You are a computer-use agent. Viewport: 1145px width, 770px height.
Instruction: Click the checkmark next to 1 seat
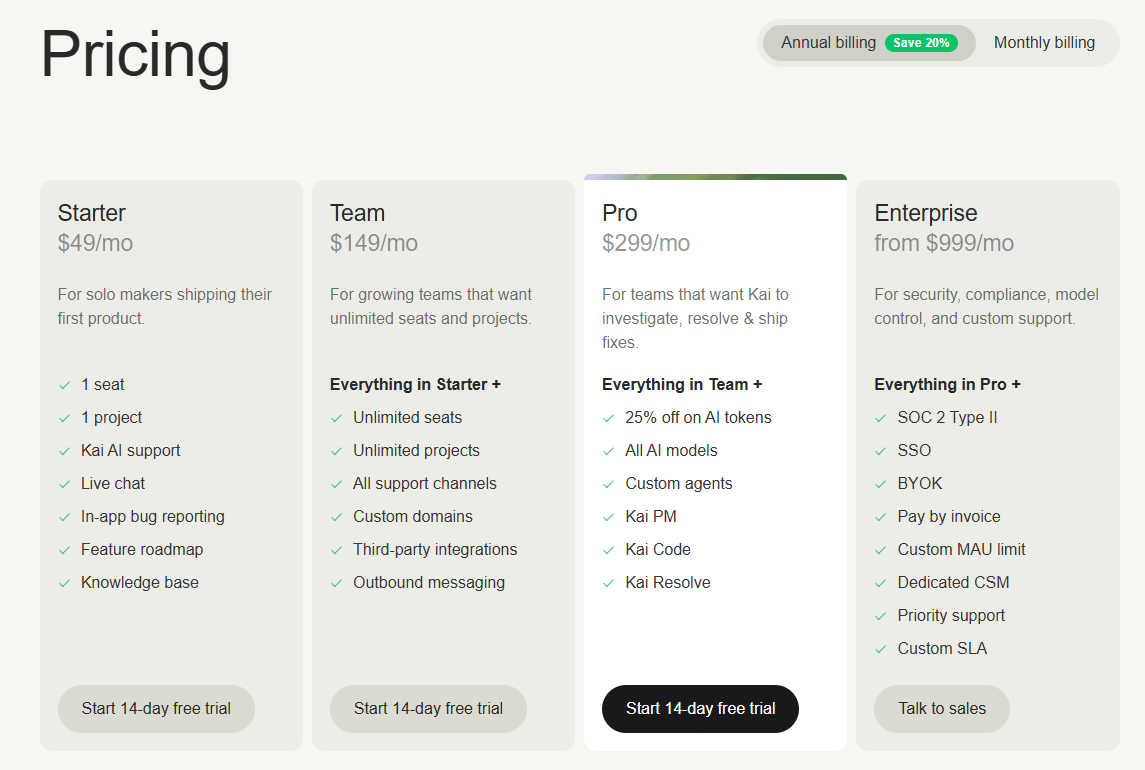tap(64, 385)
